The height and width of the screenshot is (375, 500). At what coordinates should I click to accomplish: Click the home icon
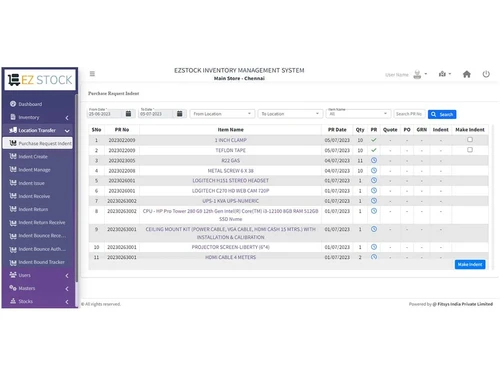pyautogui.click(x=467, y=74)
